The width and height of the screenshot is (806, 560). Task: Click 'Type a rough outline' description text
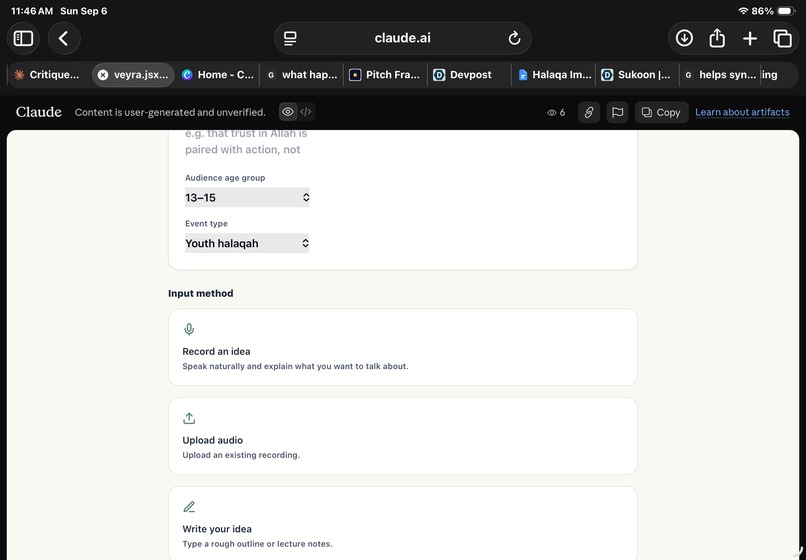[x=257, y=544]
